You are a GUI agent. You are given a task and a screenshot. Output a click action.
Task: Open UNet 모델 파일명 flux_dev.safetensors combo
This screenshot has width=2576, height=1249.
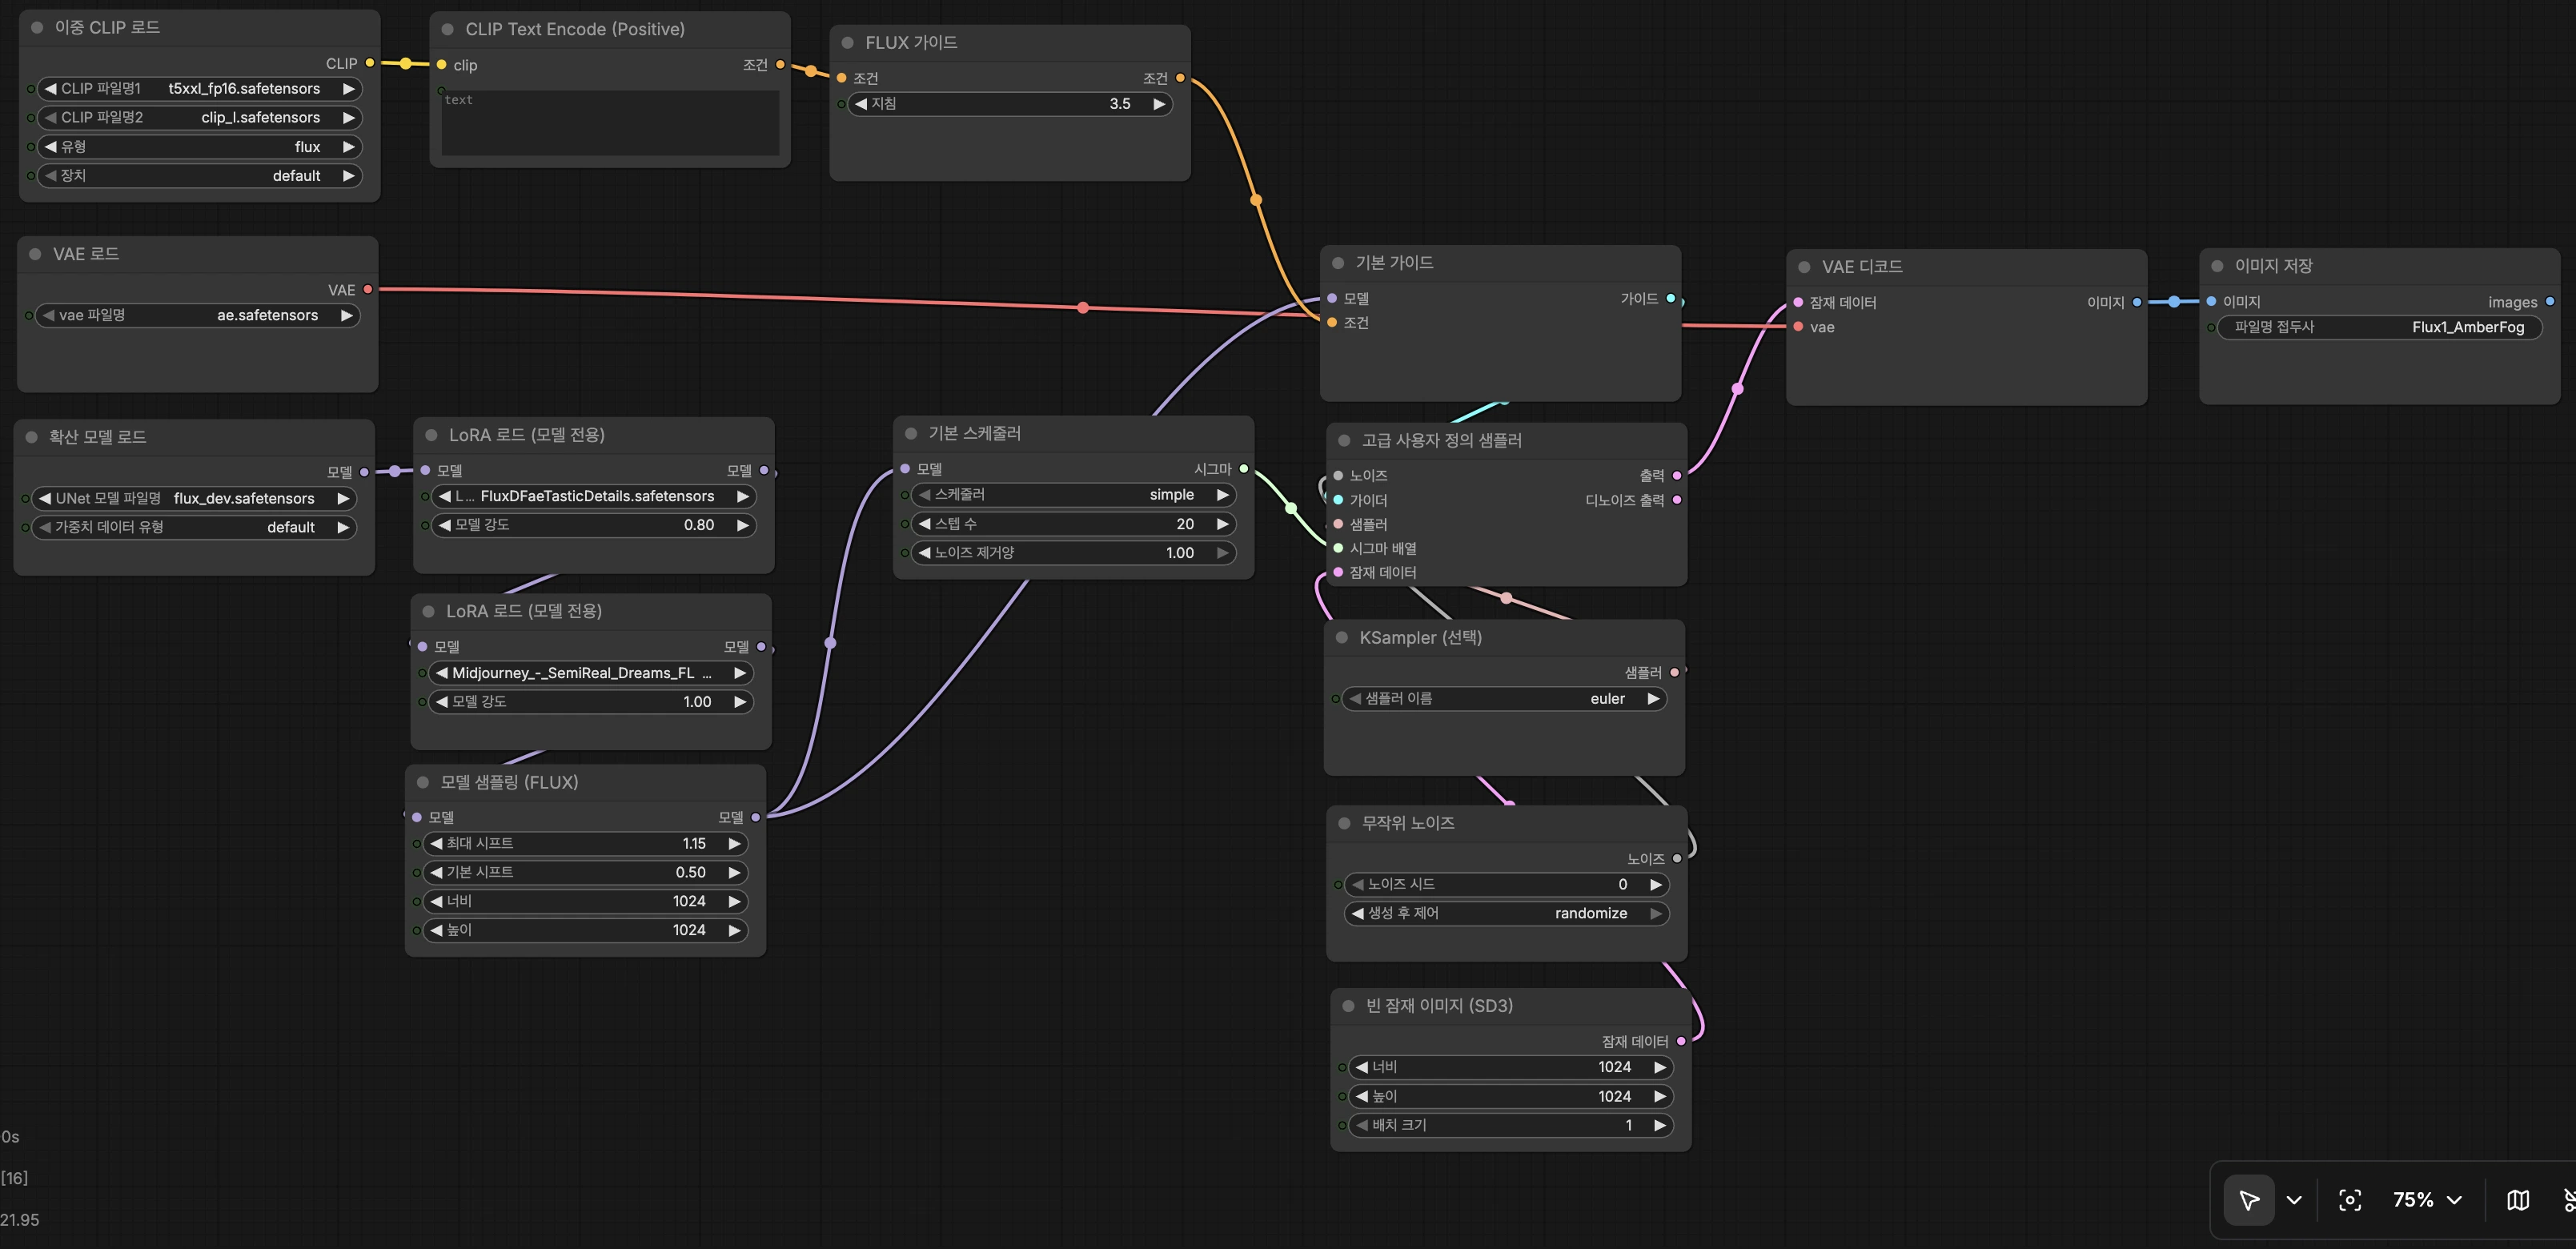pyautogui.click(x=194, y=498)
